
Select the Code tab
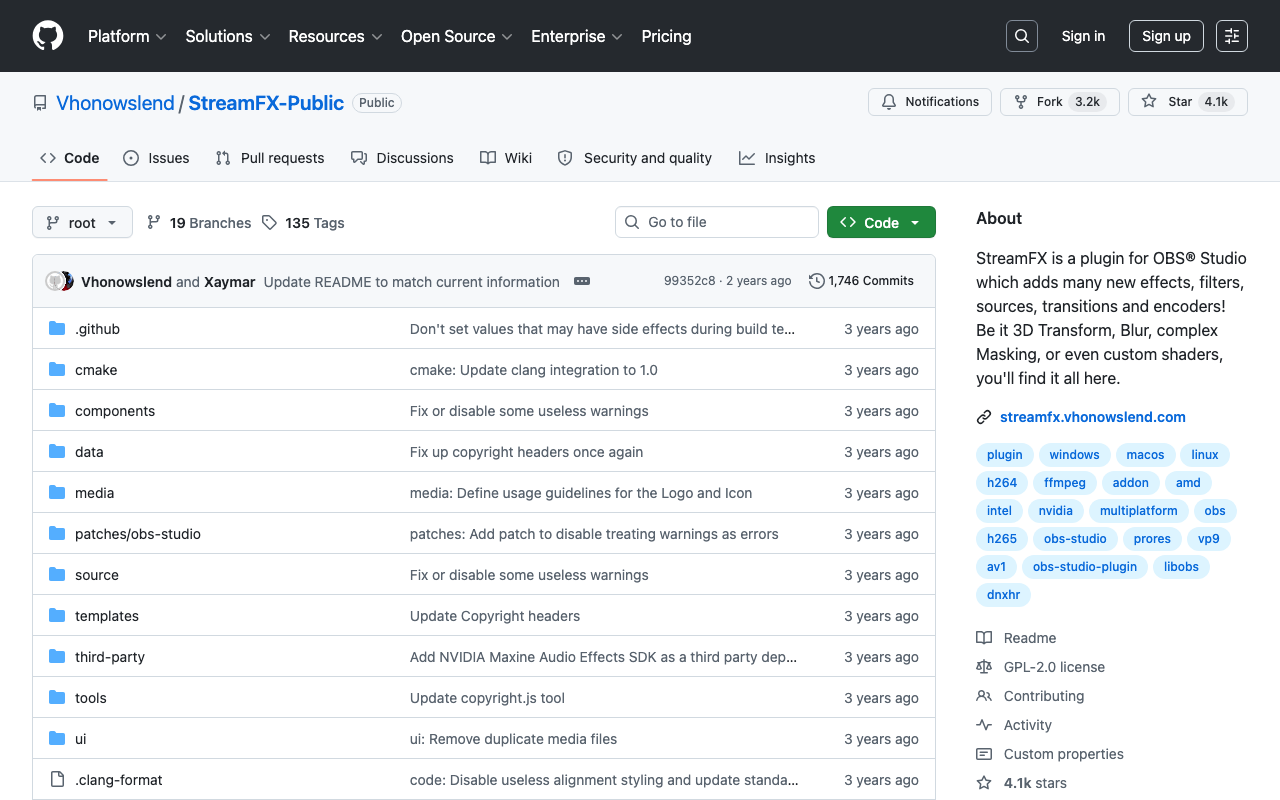click(70, 158)
